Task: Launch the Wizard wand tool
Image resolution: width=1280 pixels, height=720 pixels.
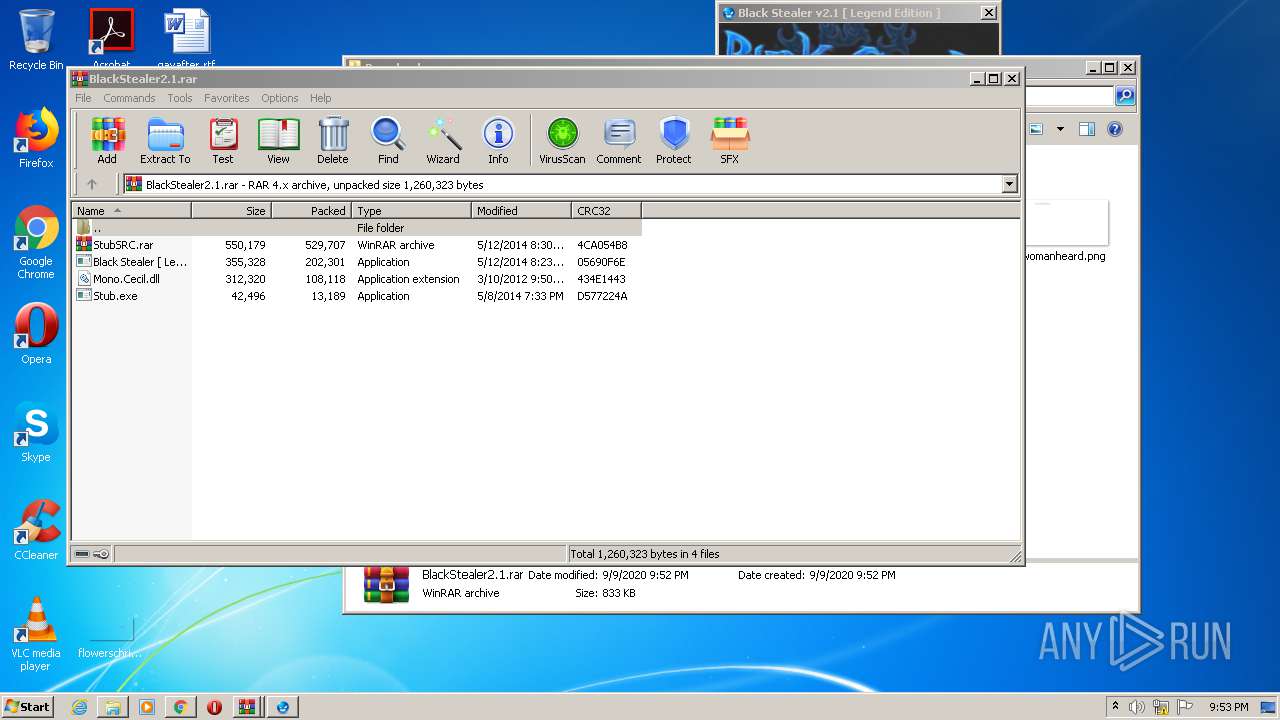Action: click(443, 140)
